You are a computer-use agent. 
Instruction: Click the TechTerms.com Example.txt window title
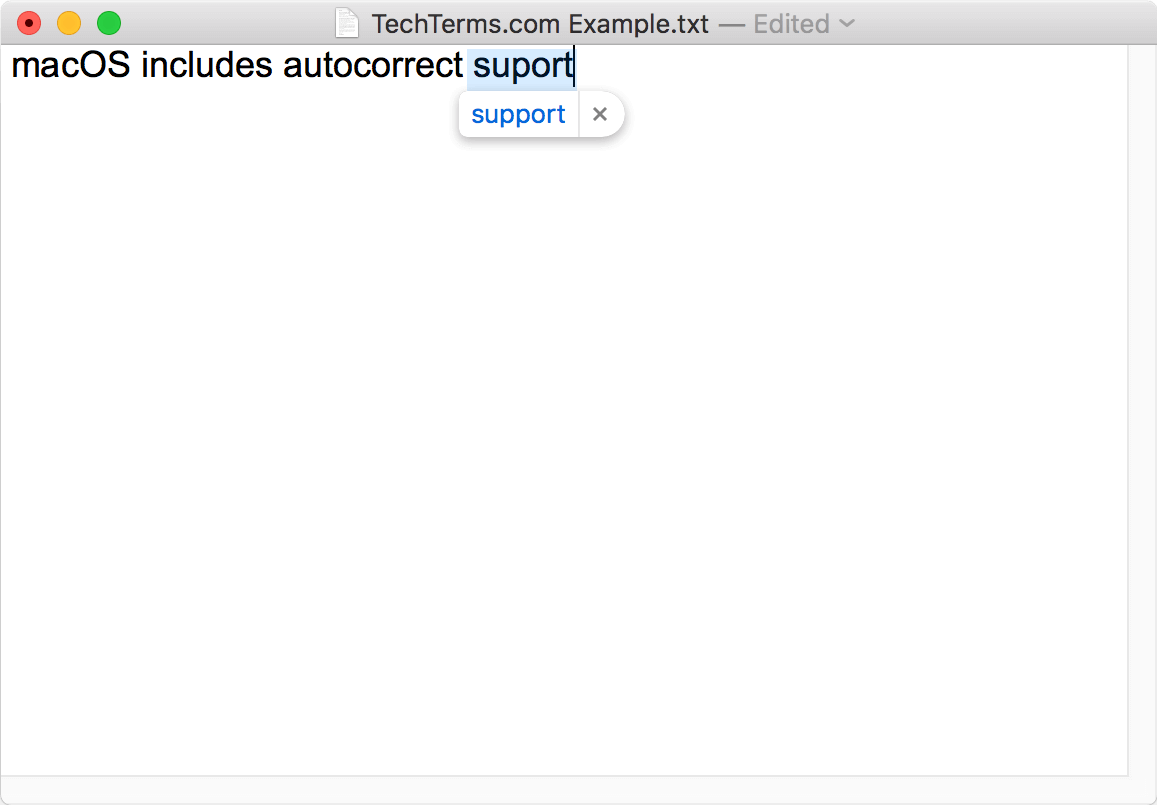pos(539,24)
